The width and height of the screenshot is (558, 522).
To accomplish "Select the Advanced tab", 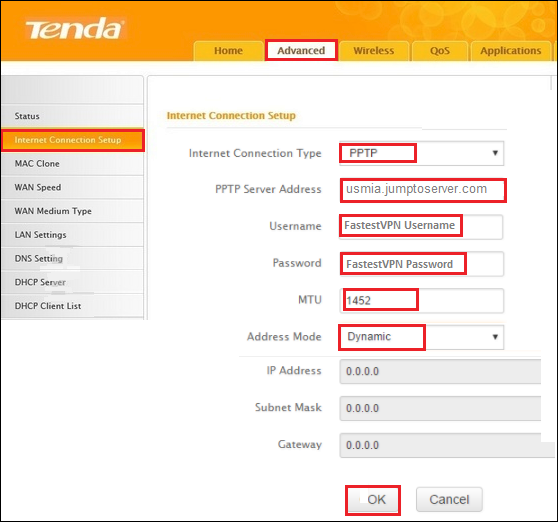I will pos(301,51).
